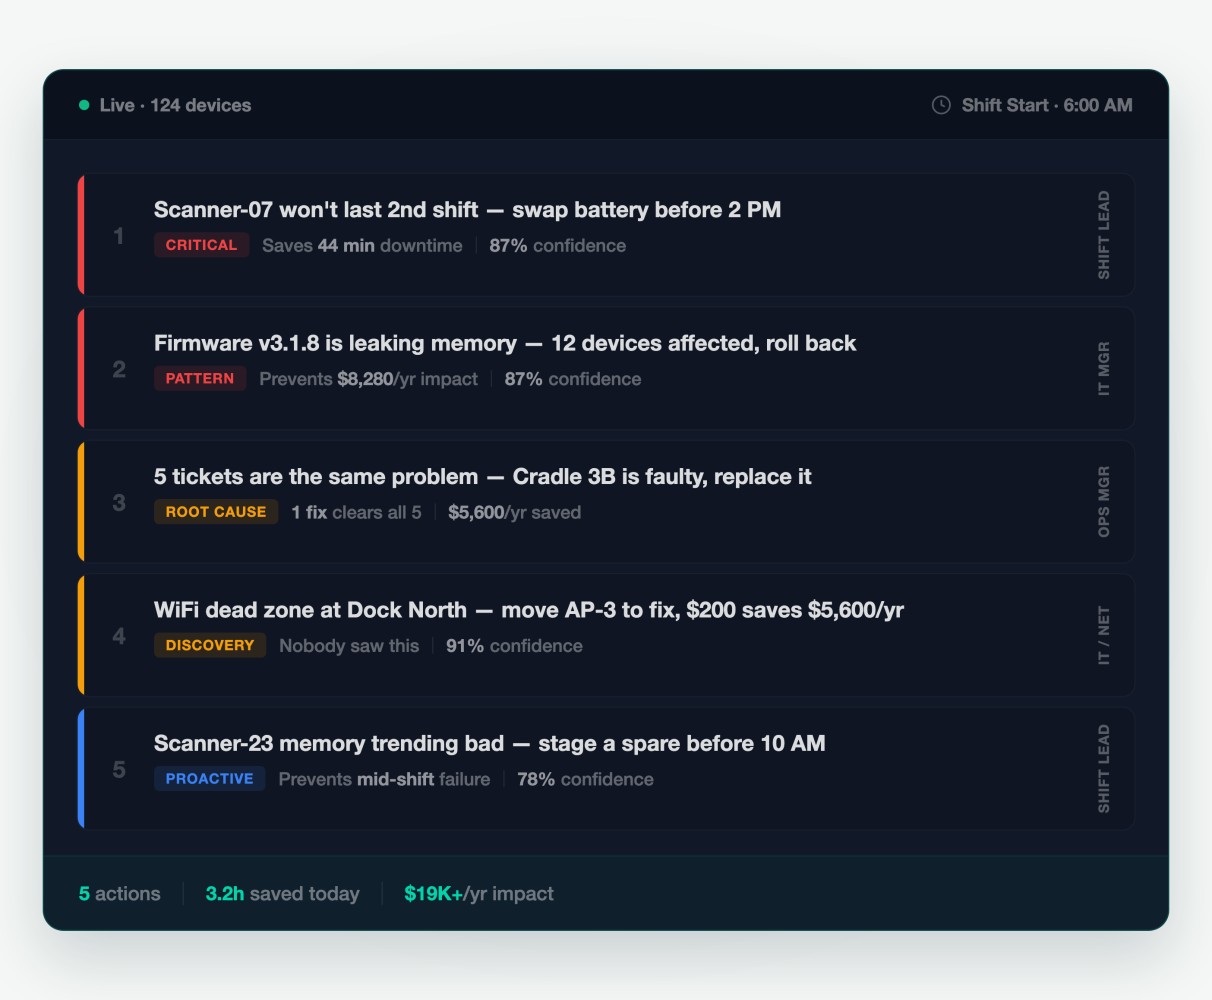Click rank number 5 on Scanner-23 row
1212x1000 pixels.
point(119,769)
